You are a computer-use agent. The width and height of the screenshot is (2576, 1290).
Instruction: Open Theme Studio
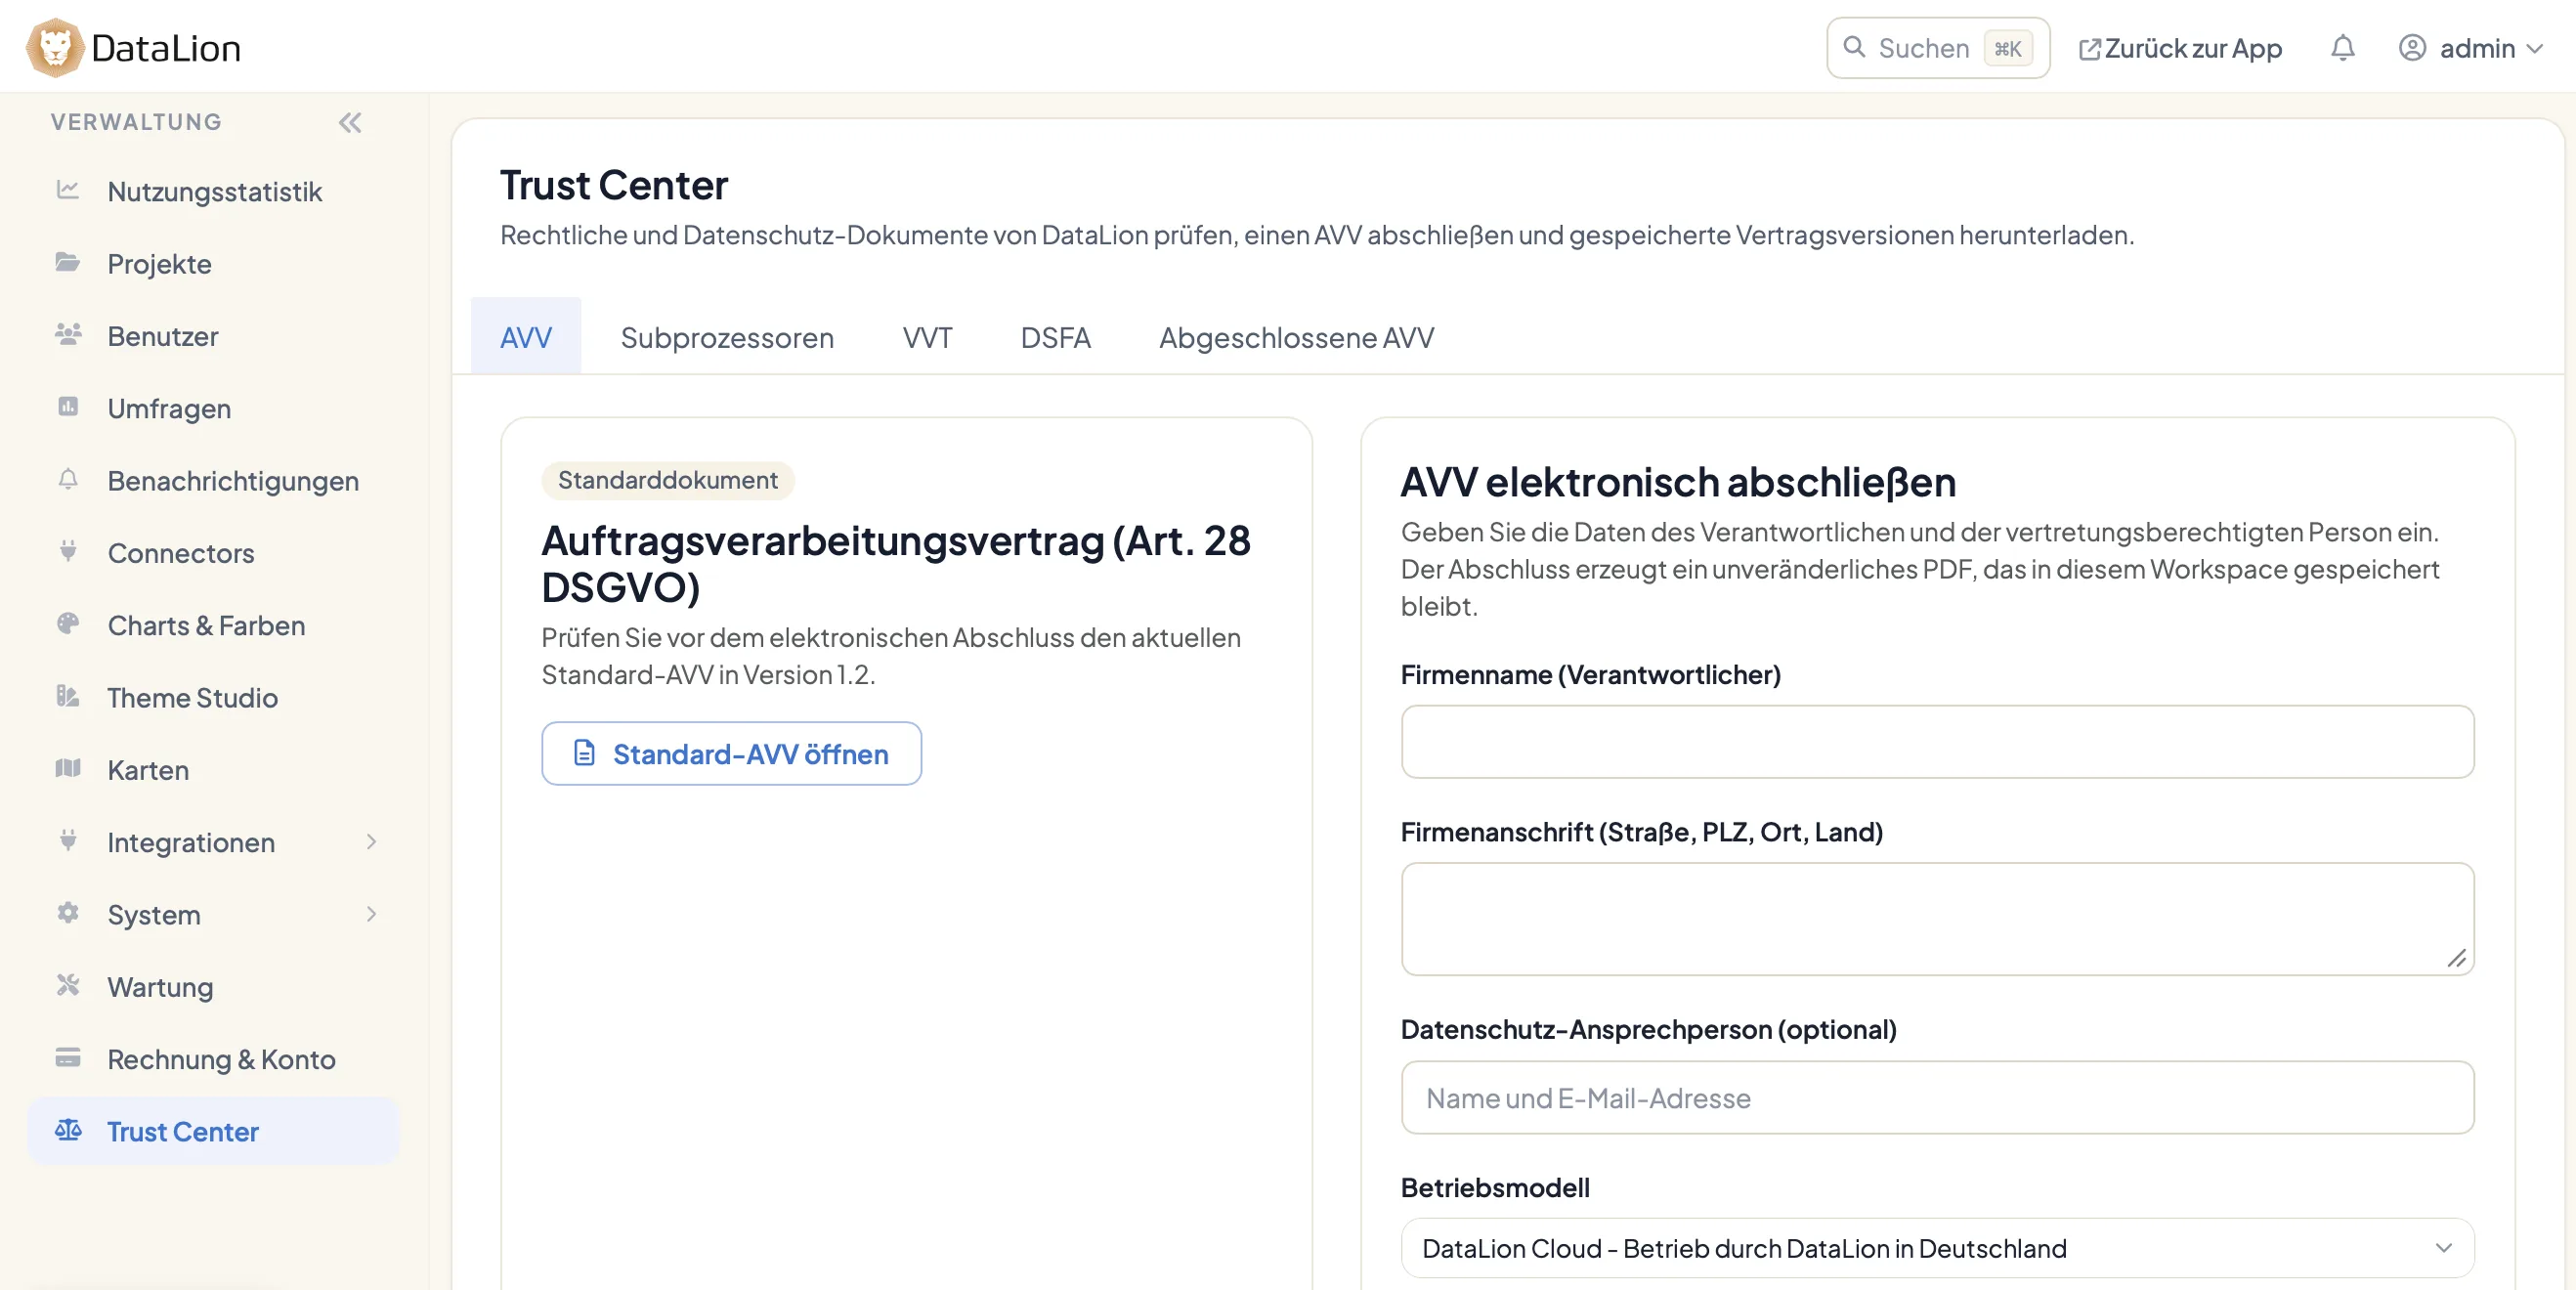pos(213,697)
